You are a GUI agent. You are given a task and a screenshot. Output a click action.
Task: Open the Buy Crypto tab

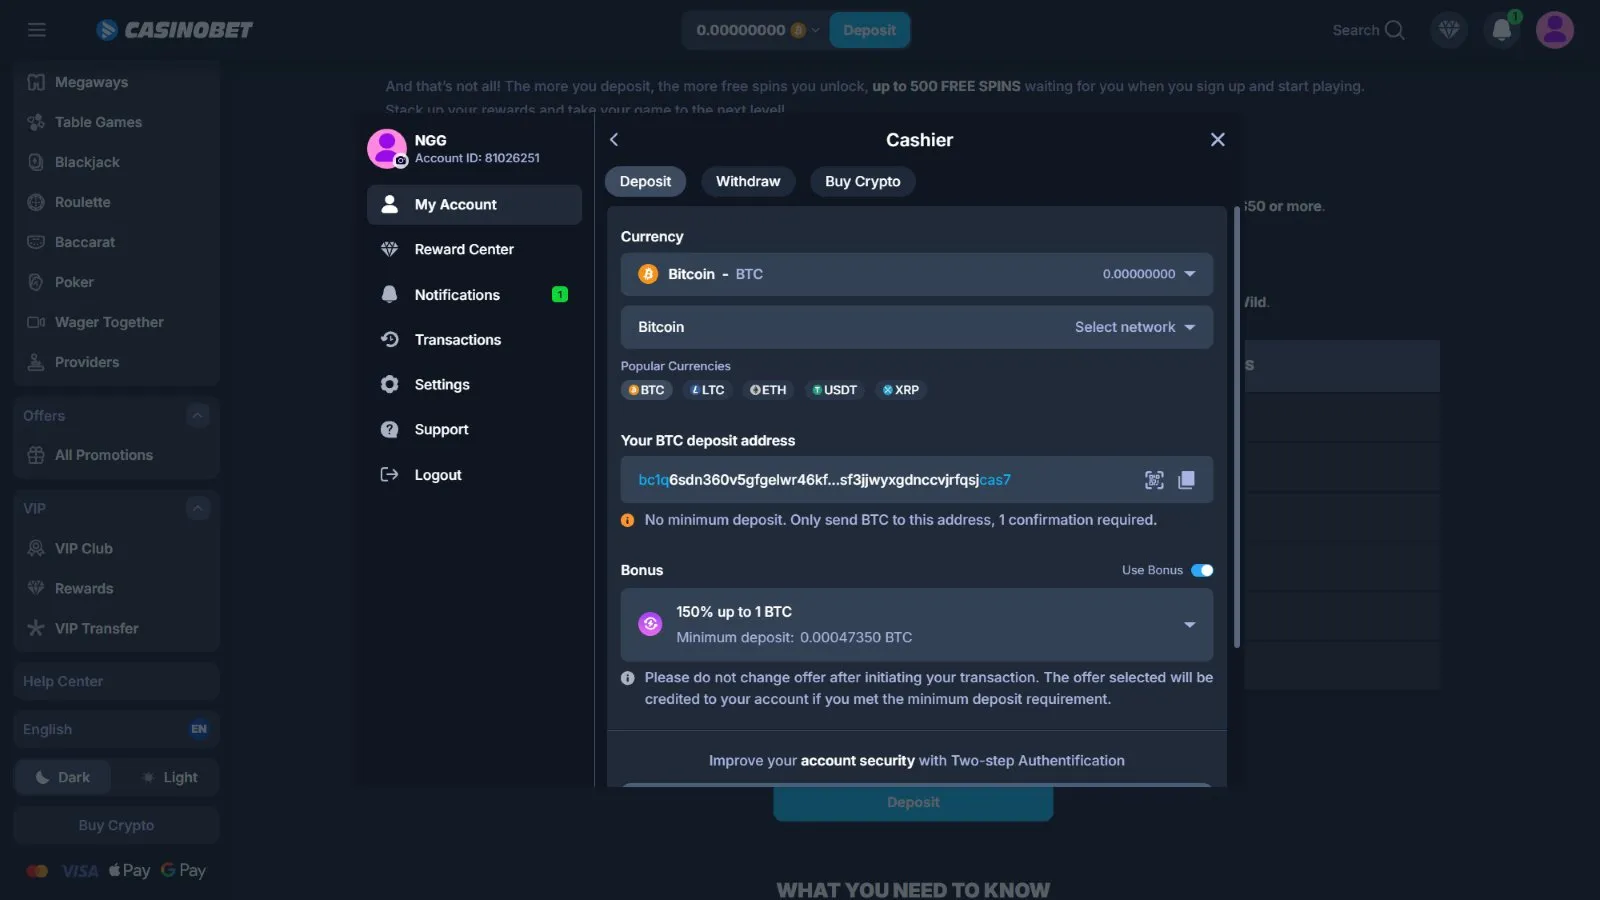tap(862, 181)
